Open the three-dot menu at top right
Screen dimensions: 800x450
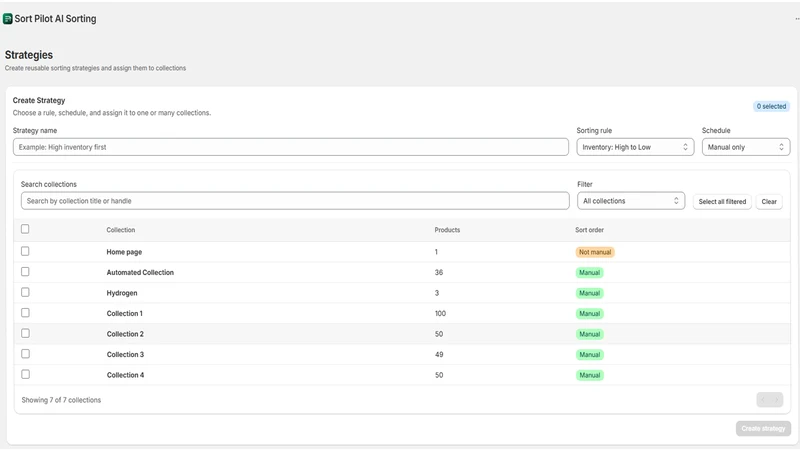tap(797, 19)
